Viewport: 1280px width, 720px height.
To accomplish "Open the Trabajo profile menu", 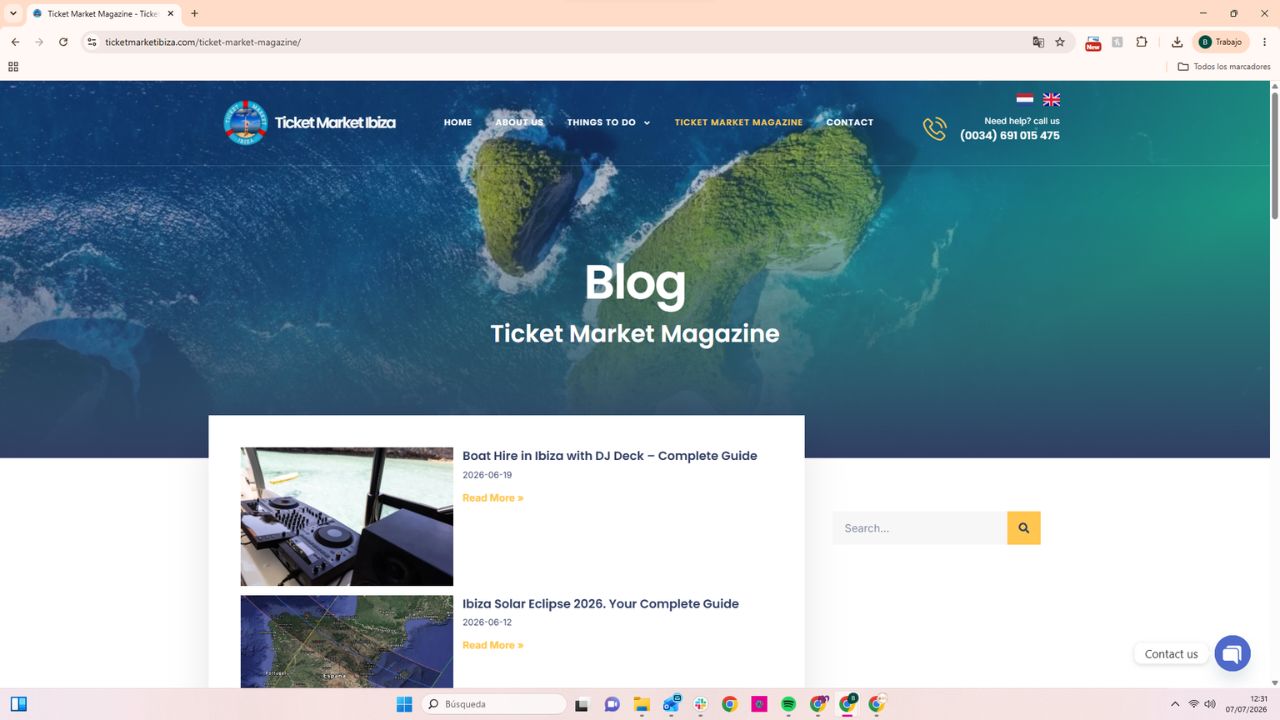I will coord(1220,42).
